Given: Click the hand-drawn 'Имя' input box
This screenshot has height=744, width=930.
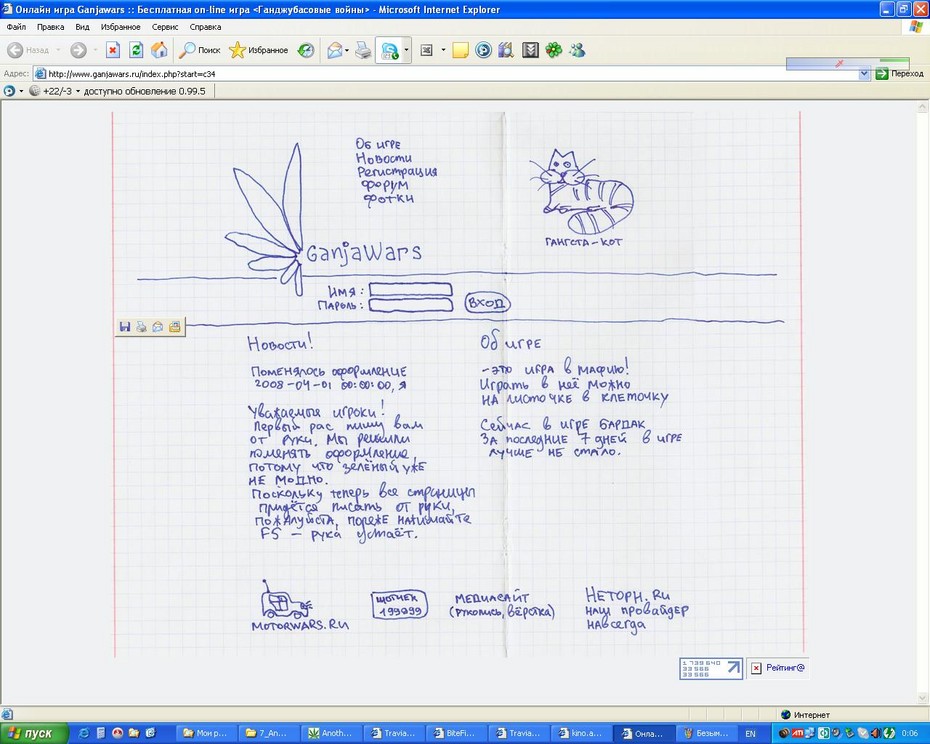Looking at the screenshot, I should coord(410,290).
